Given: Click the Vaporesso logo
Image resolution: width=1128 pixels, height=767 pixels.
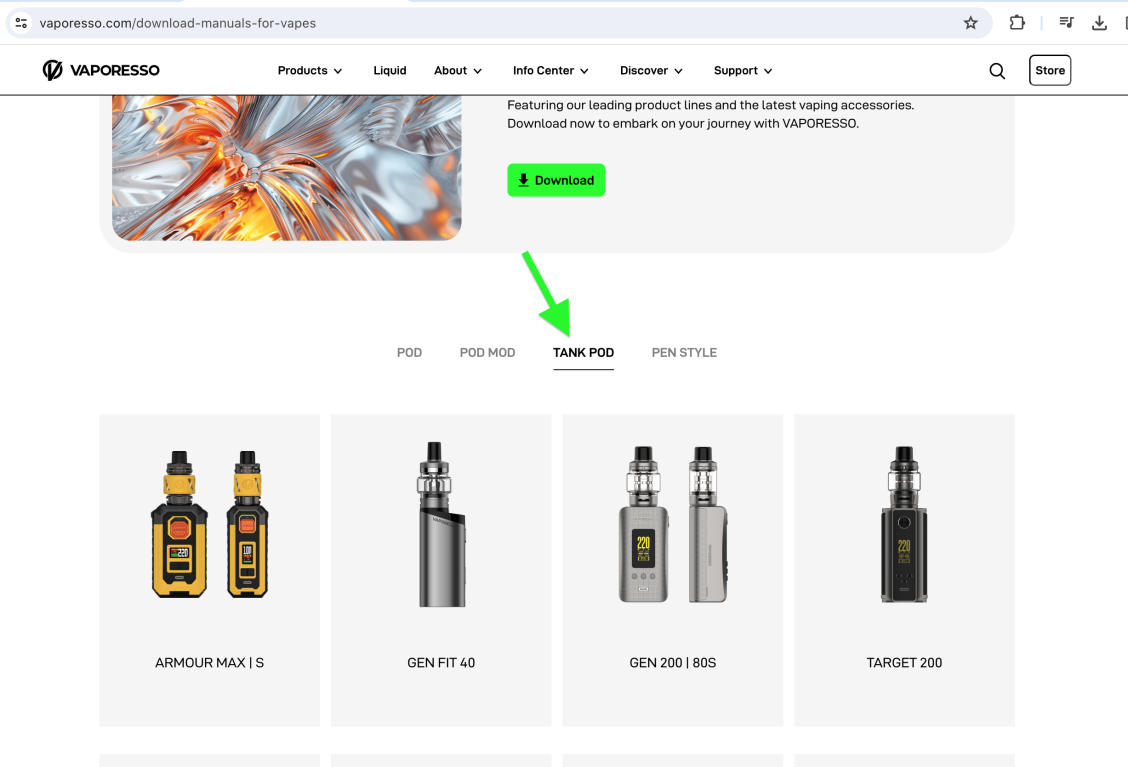Looking at the screenshot, I should 101,70.
